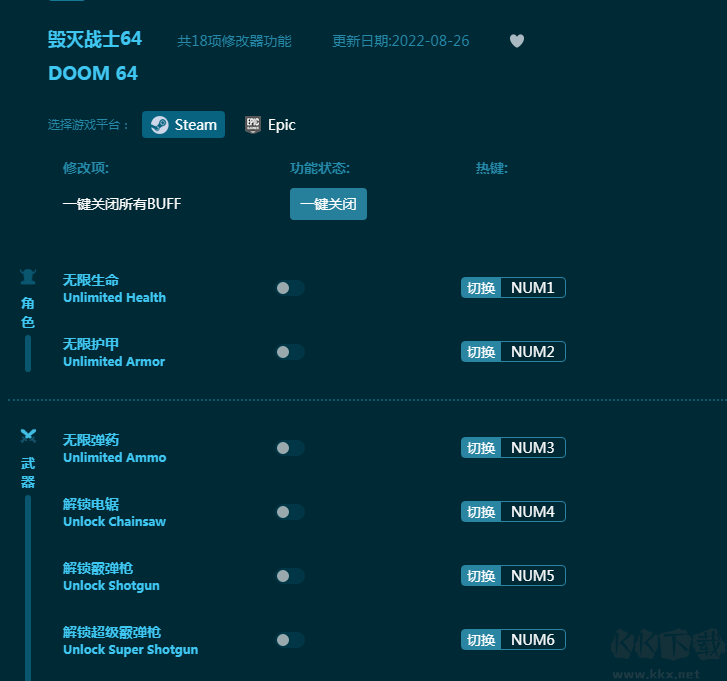The height and width of the screenshot is (681, 727).
Task: Click 切换 button for NUM2 hotkey
Action: tap(481, 352)
